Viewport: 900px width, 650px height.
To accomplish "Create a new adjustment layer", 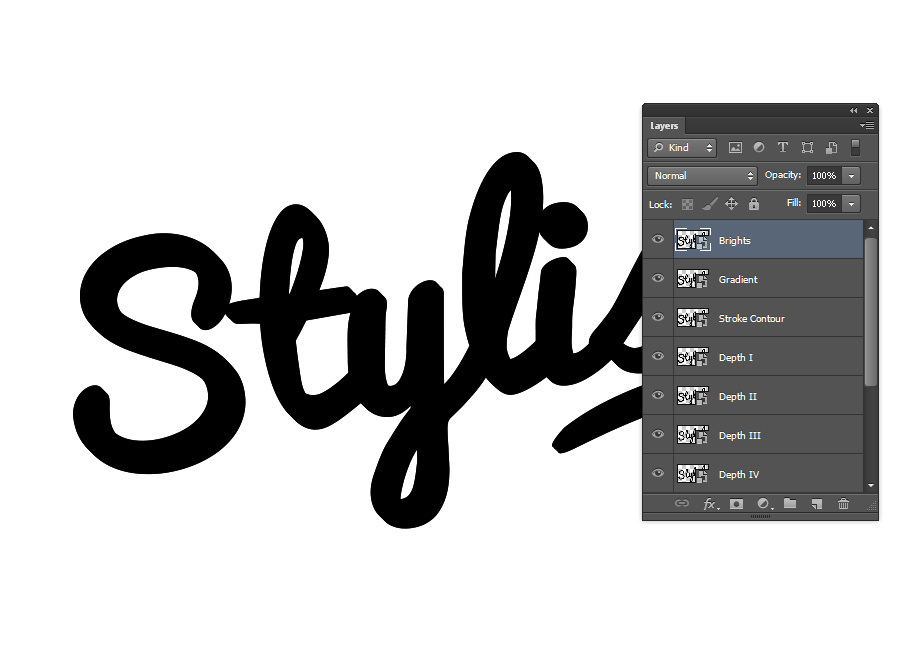I will pyautogui.click(x=763, y=504).
